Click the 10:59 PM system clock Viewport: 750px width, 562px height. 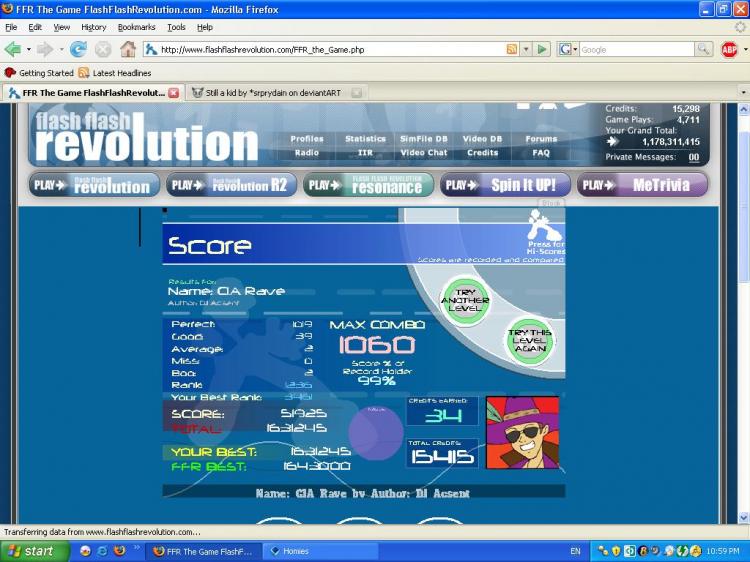[x=723, y=551]
